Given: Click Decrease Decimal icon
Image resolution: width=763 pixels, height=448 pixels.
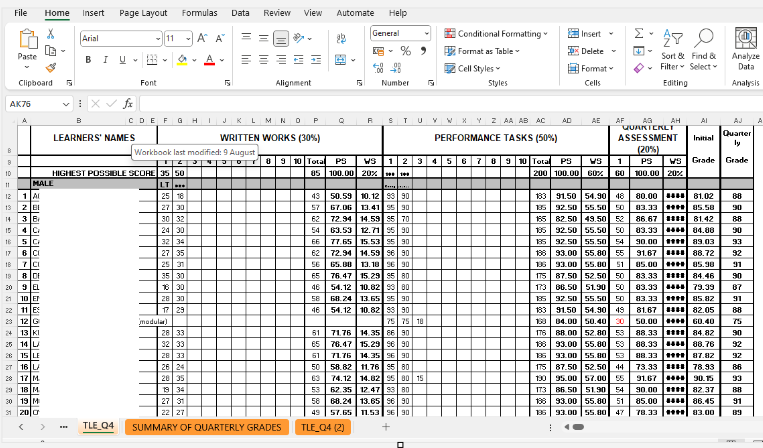Looking at the screenshot, I should coord(396,68).
